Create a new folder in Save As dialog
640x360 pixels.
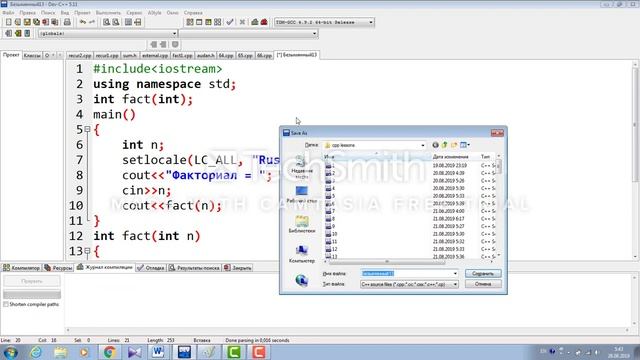click(454, 145)
